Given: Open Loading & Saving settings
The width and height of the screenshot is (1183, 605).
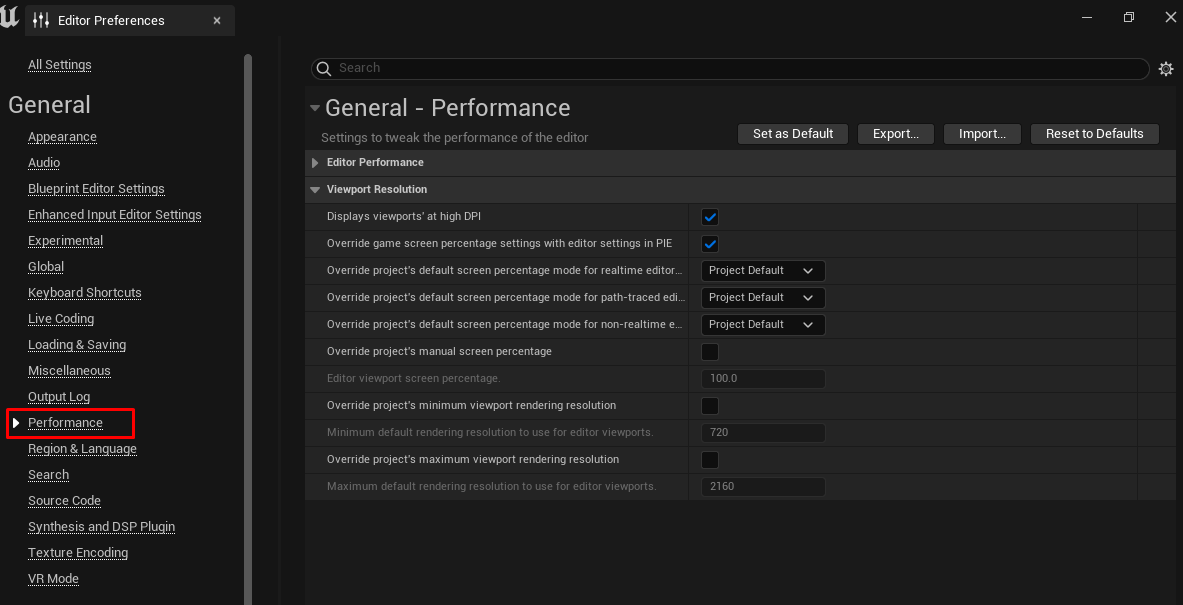Looking at the screenshot, I should tap(77, 345).
